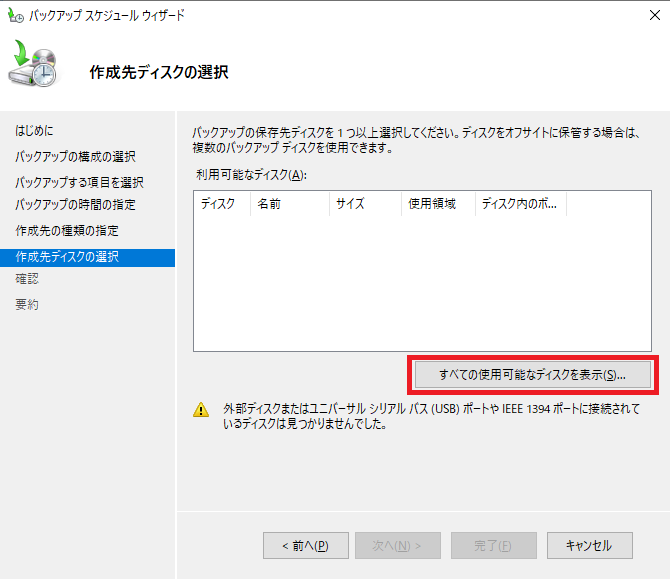The image size is (670, 579).
Task: Click the 確認 step in the sidebar
Action: pos(27,279)
